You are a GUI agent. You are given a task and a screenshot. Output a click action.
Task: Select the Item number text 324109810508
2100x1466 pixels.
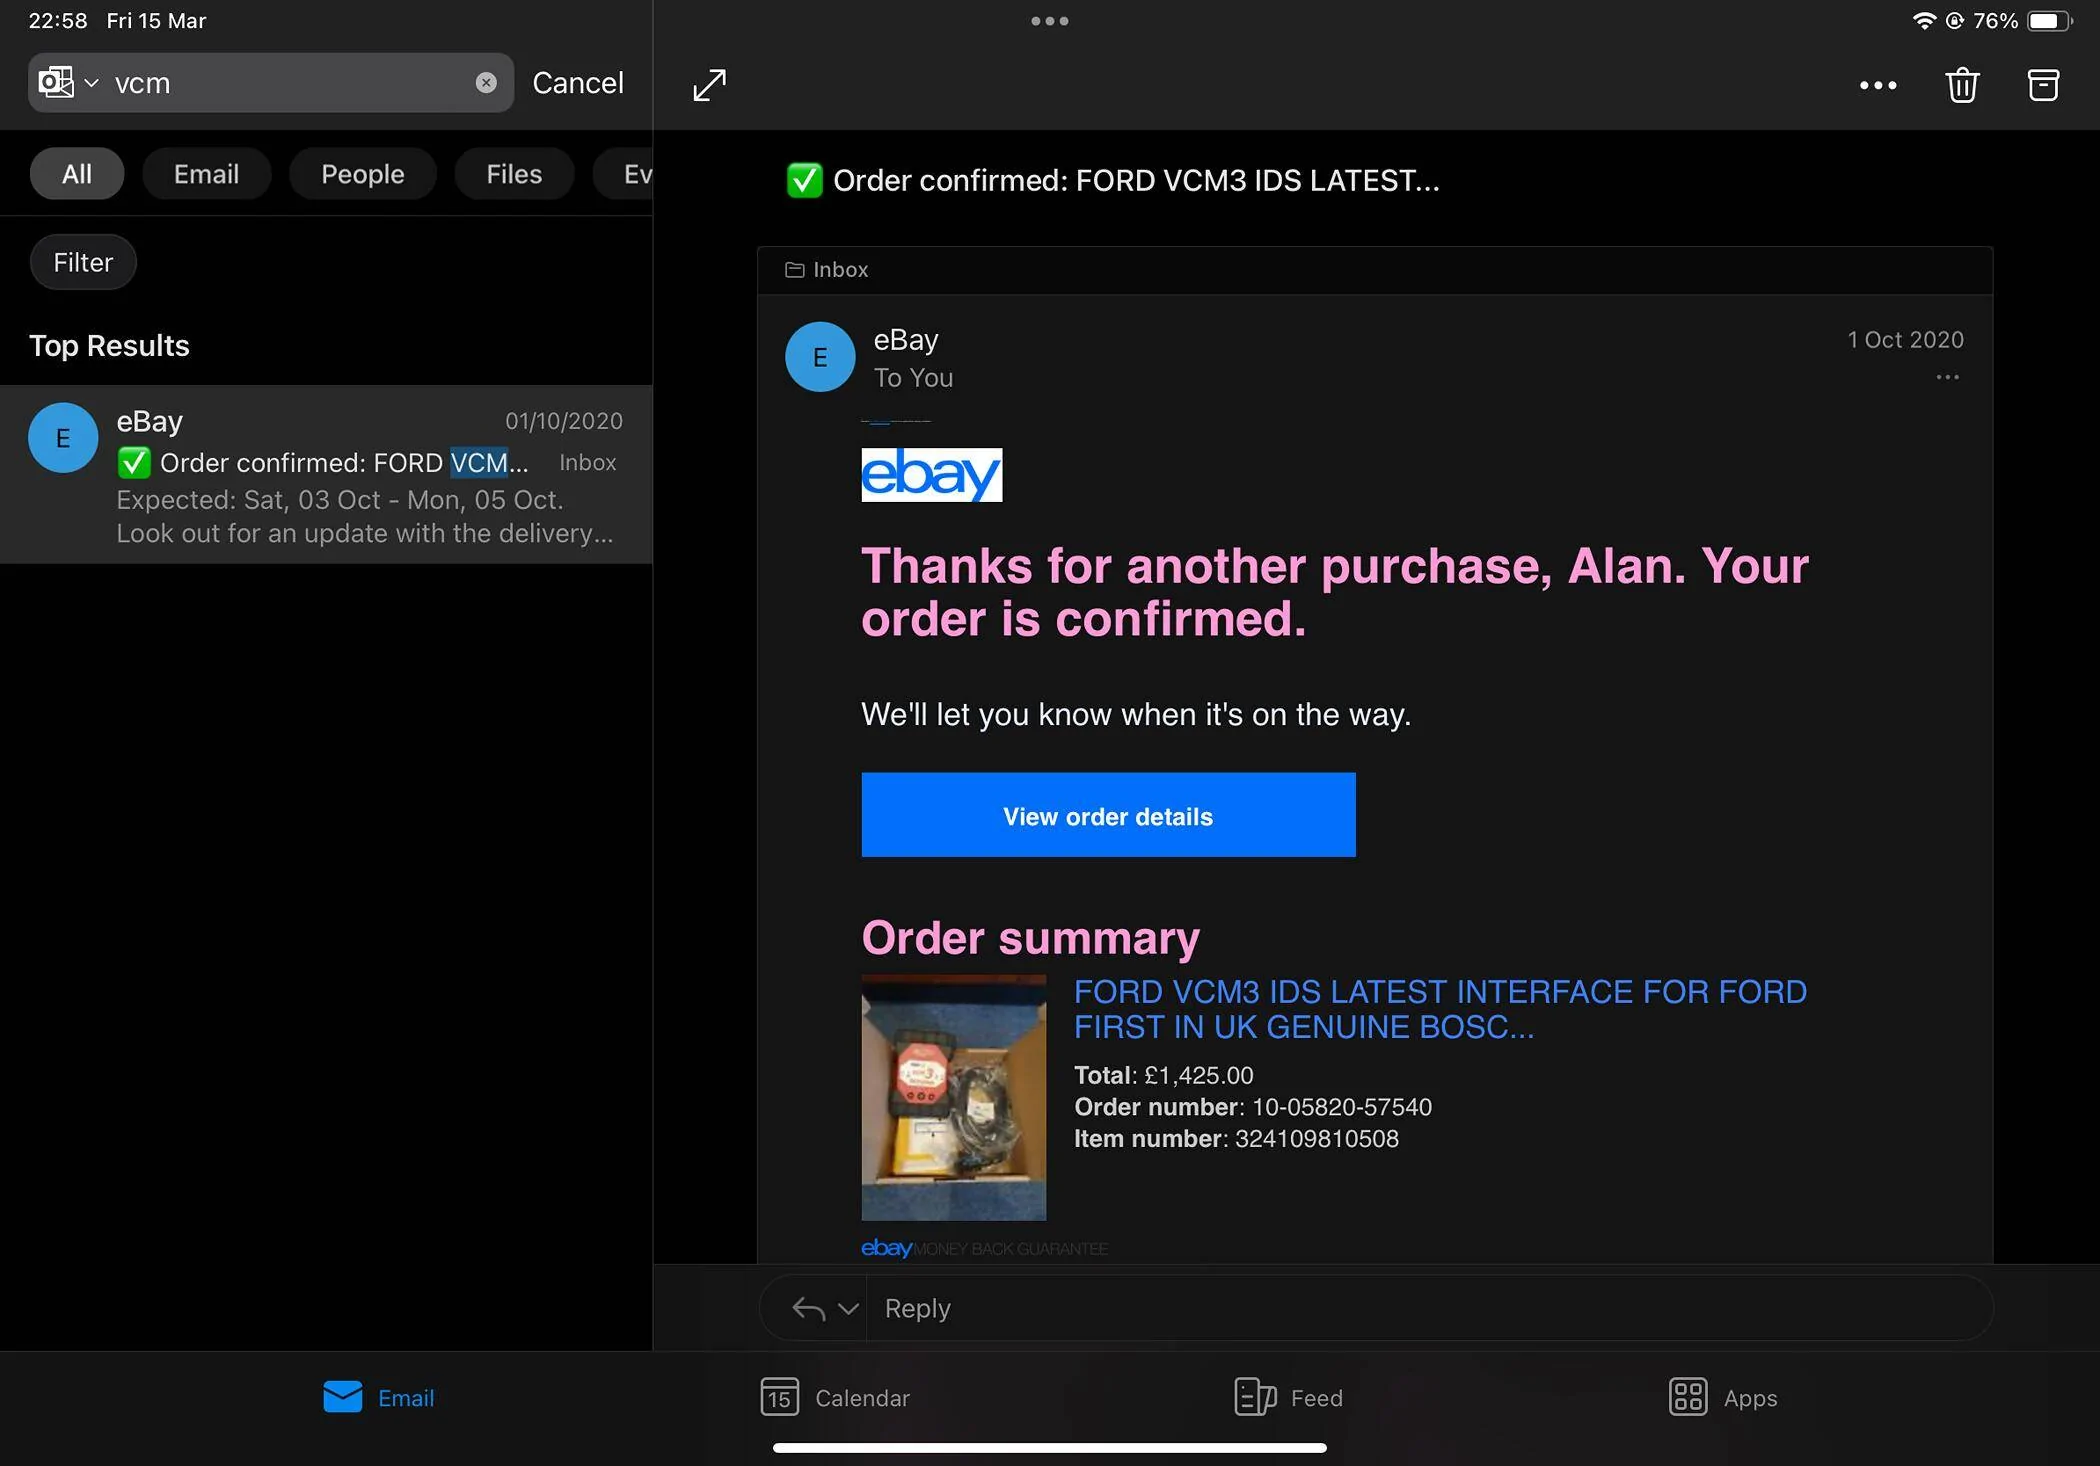[x=1317, y=1139]
